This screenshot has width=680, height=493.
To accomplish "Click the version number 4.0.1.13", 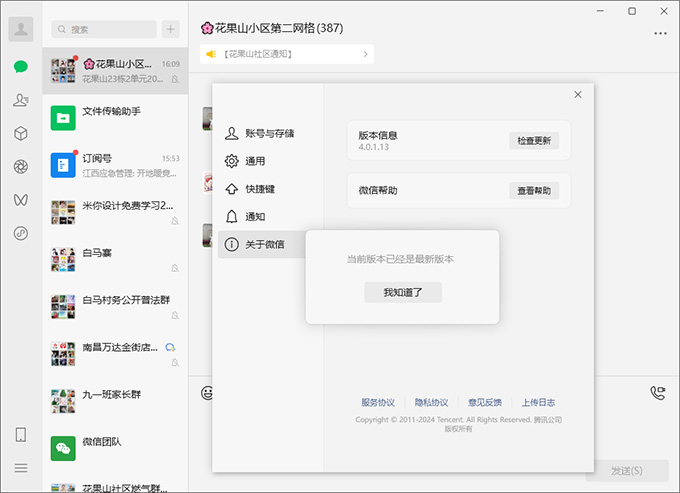I will [x=373, y=147].
